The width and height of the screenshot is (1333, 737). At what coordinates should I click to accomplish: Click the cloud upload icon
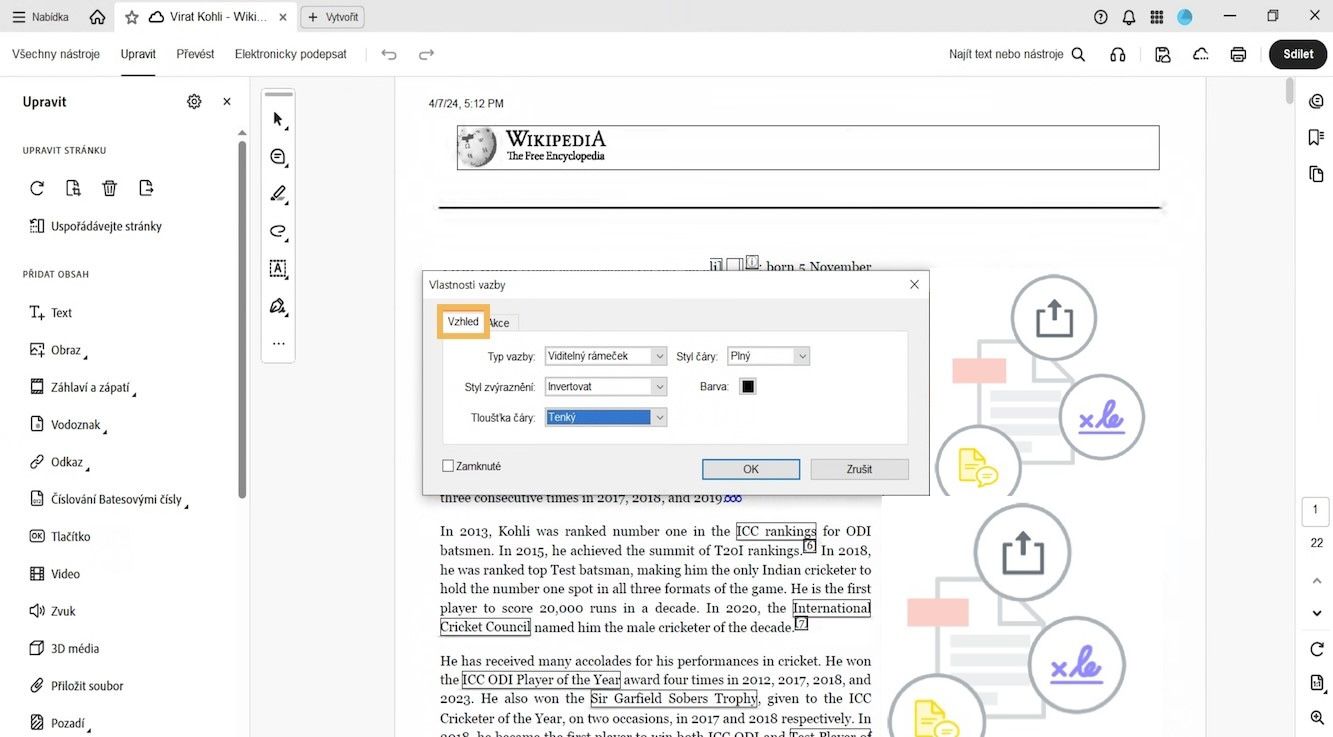coord(1201,55)
